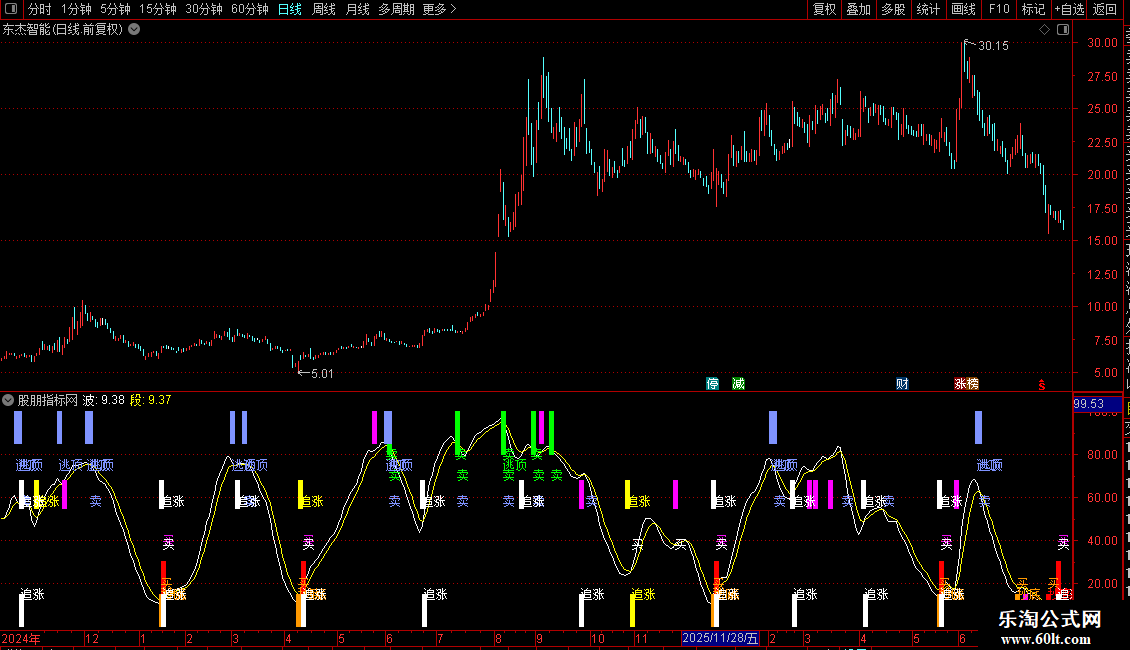Click the 叠加 overlay button
1130x650 pixels.
[x=858, y=9]
